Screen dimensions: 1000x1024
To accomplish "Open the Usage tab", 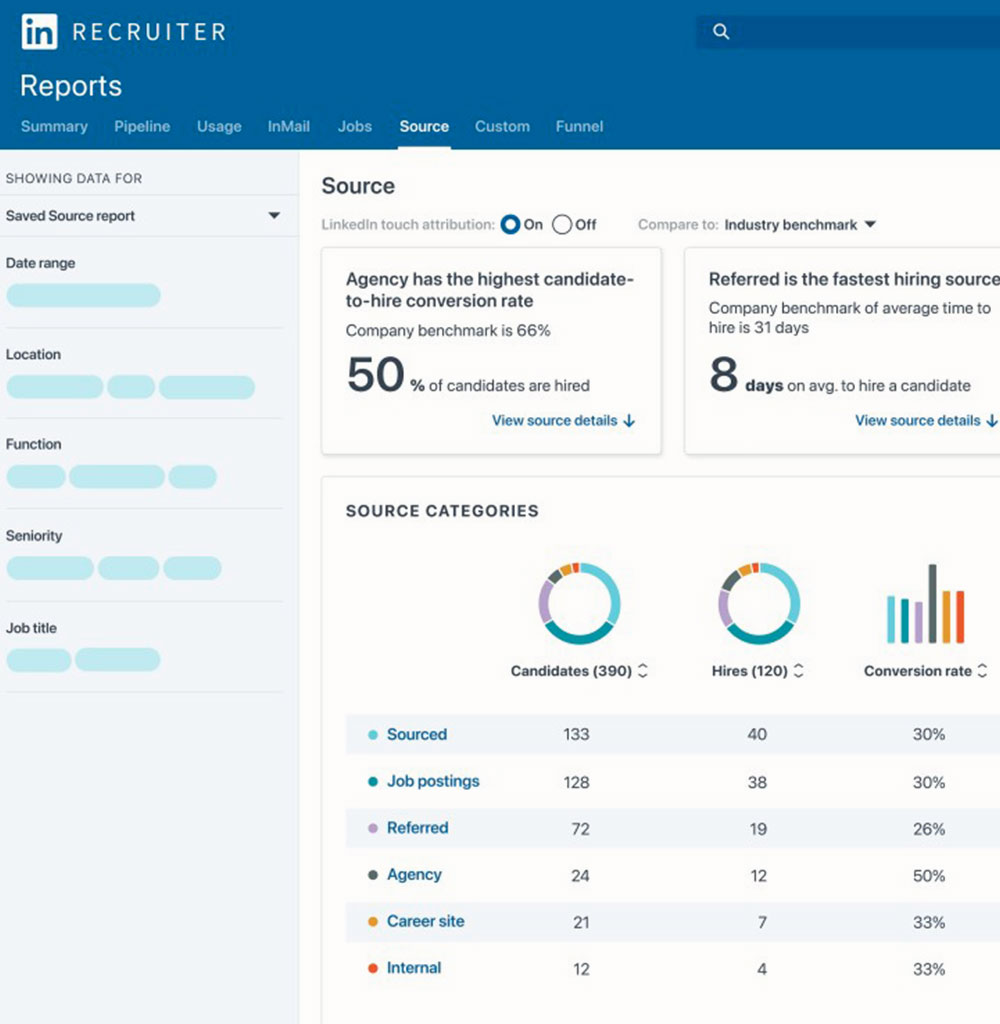I will coord(219,126).
